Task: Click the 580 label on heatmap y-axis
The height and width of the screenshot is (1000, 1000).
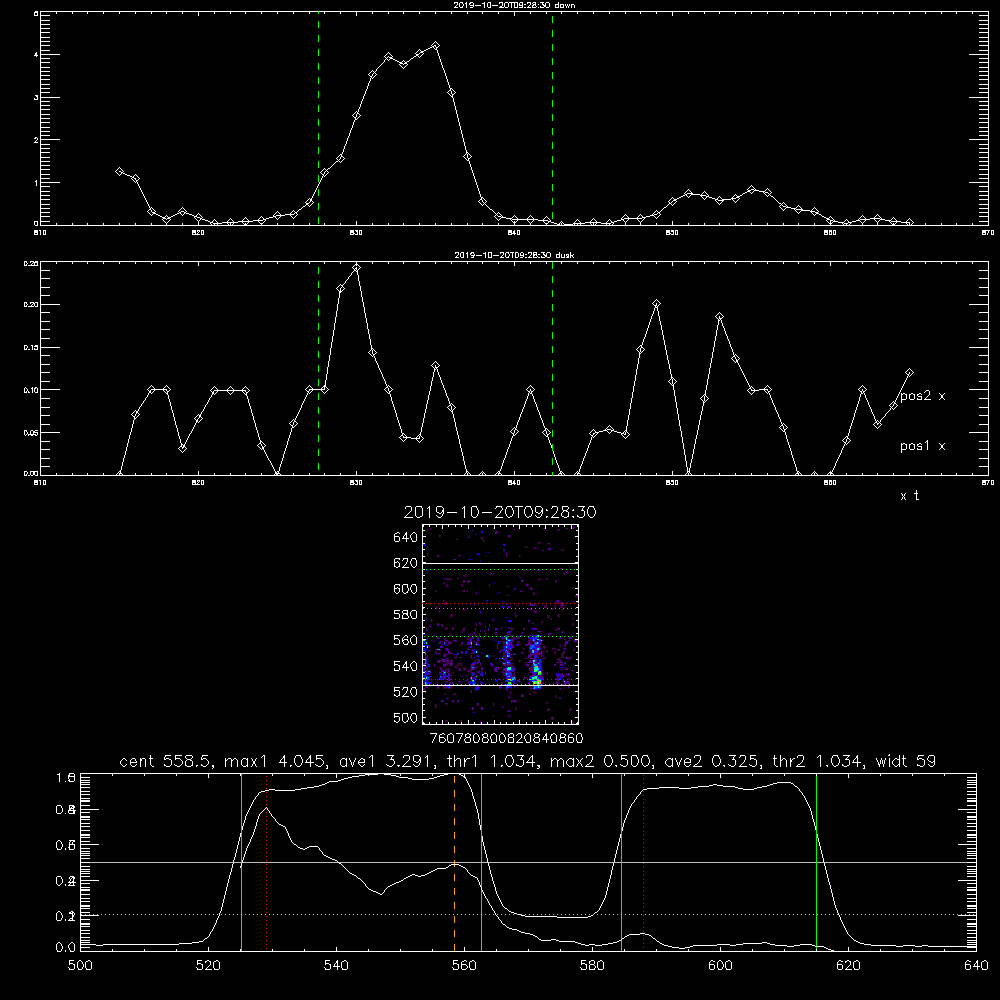Action: 406,615
